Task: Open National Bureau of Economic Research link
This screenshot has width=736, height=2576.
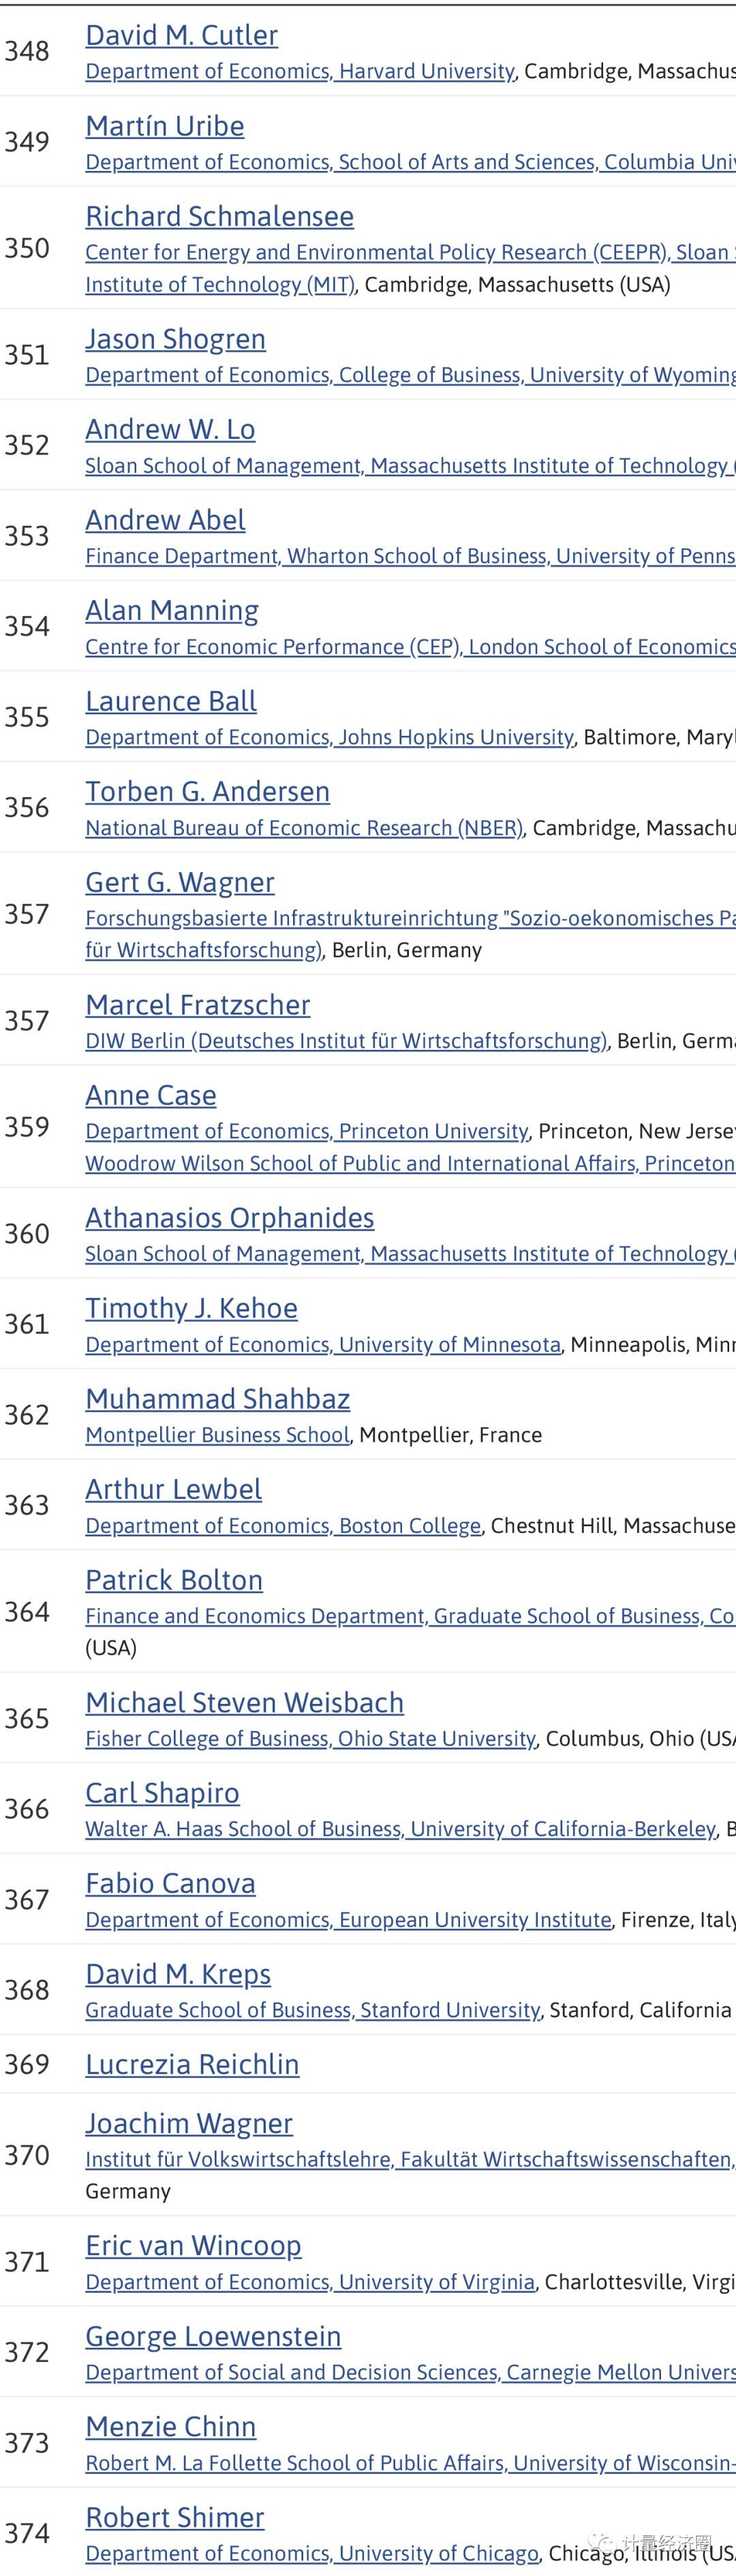Action: (304, 828)
